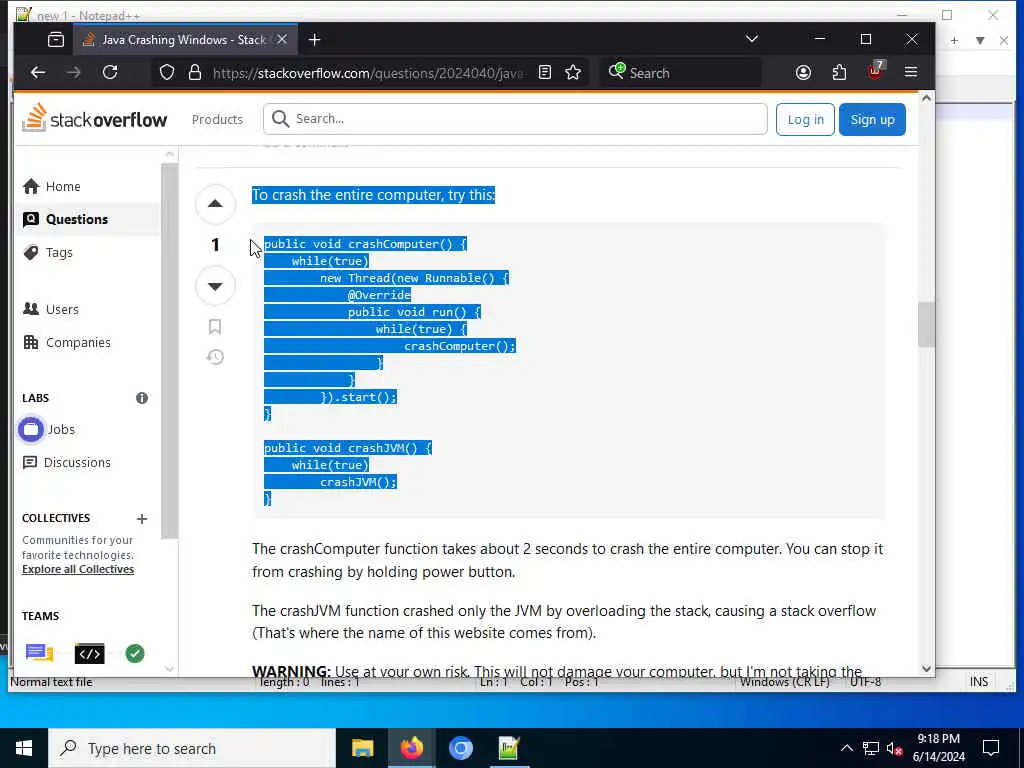Image resolution: width=1024 pixels, height=768 pixels.
Task: Click the 'To crash the entire computer' text
Action: click(x=374, y=195)
